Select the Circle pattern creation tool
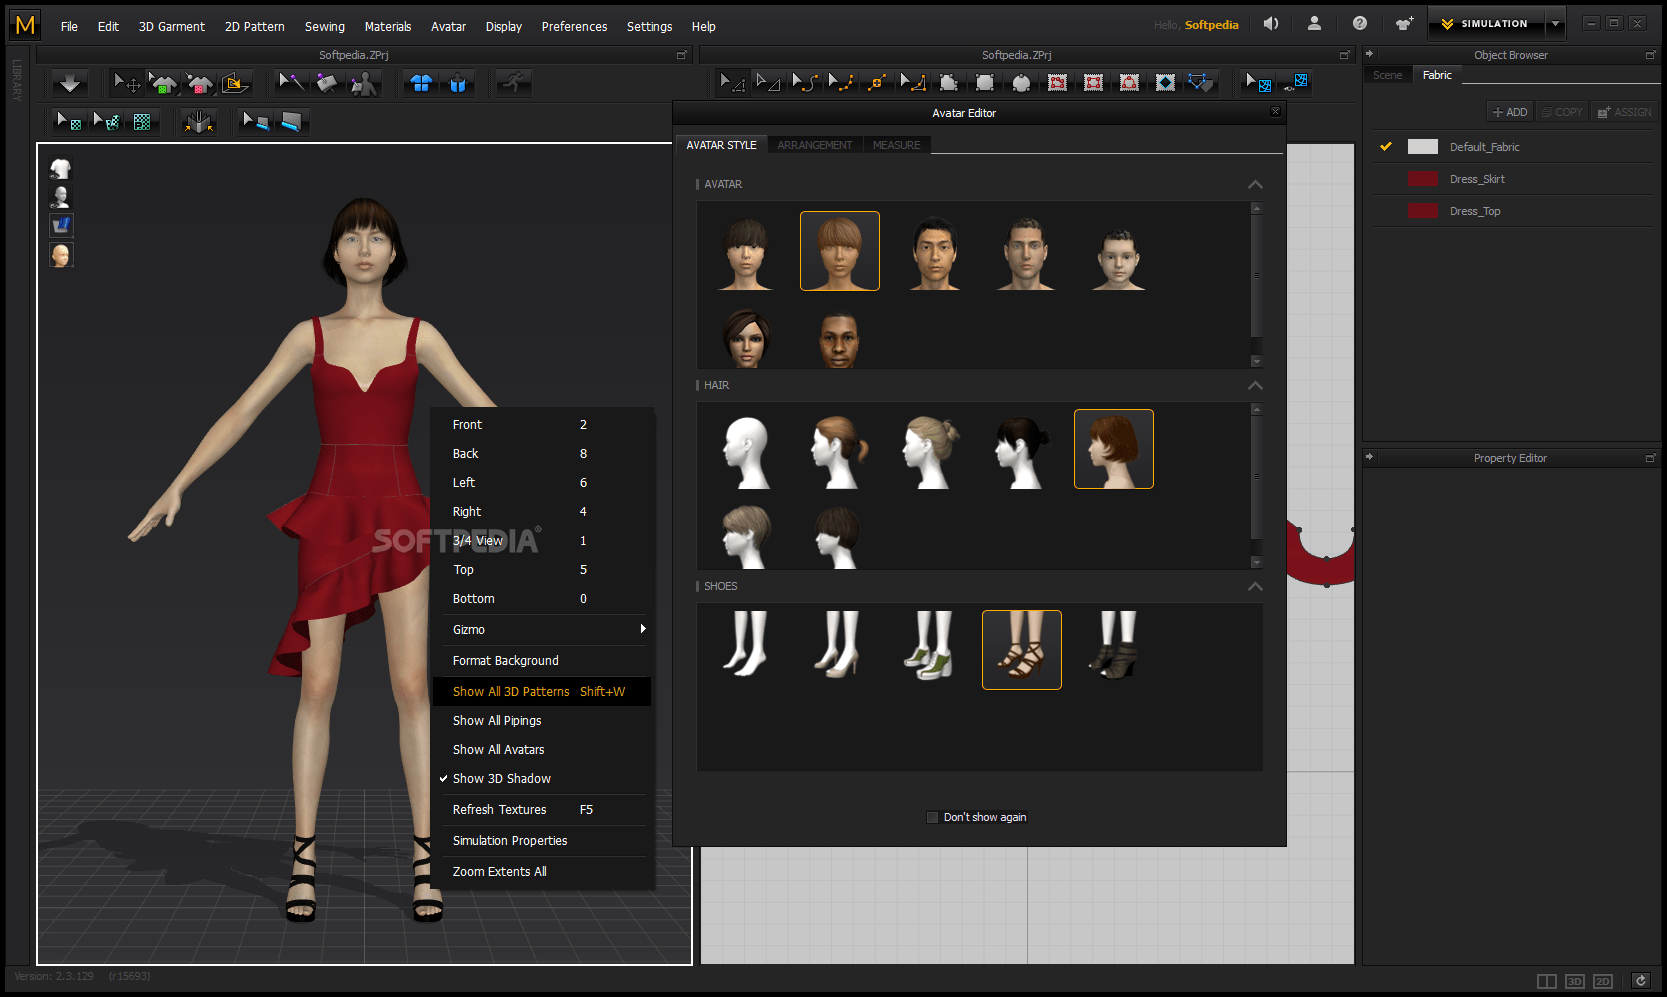The image size is (1667, 997). pyautogui.click(x=1021, y=83)
